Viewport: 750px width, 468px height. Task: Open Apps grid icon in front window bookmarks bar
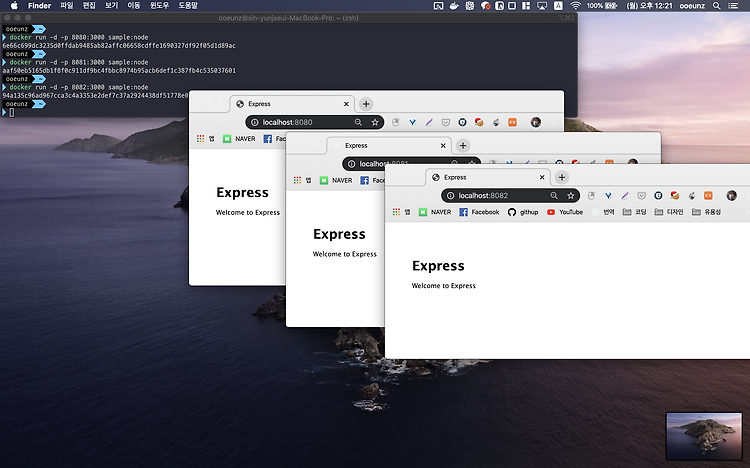tap(396, 212)
